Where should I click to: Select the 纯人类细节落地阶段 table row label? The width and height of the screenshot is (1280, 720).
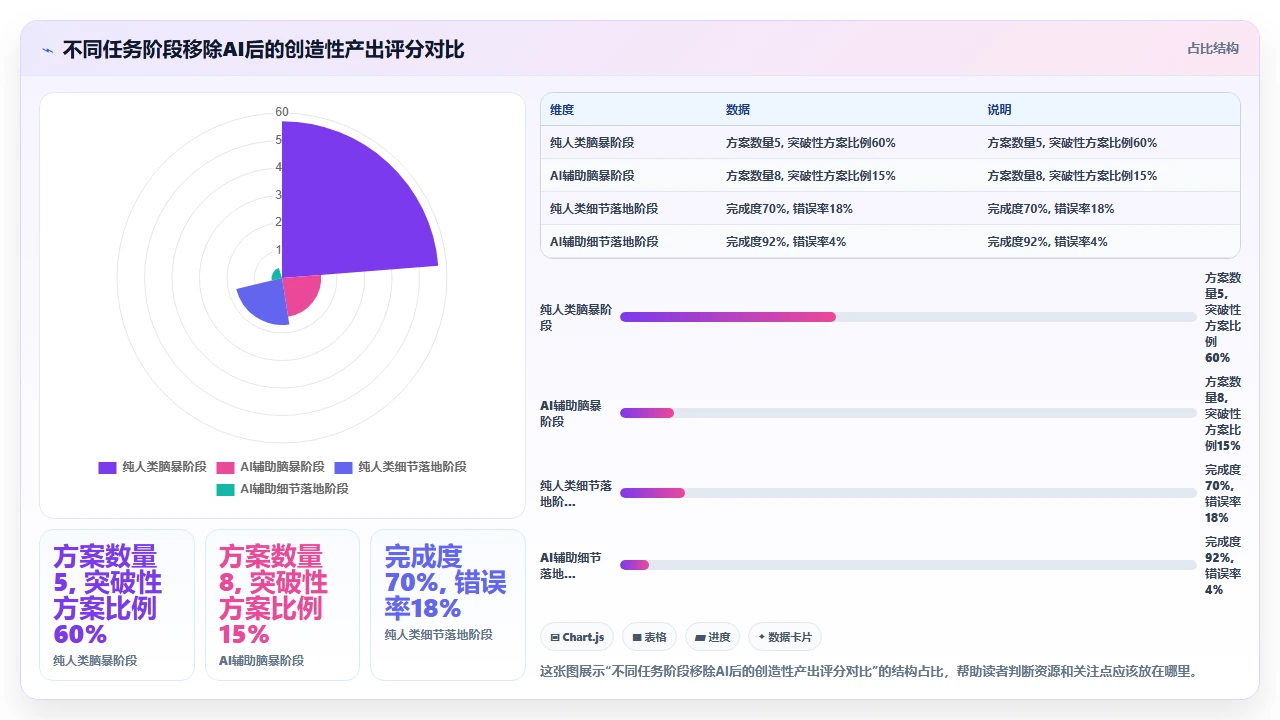coord(604,209)
